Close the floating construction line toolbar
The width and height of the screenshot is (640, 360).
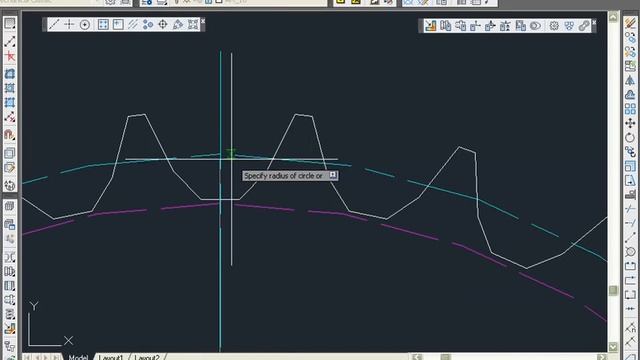(203, 21)
